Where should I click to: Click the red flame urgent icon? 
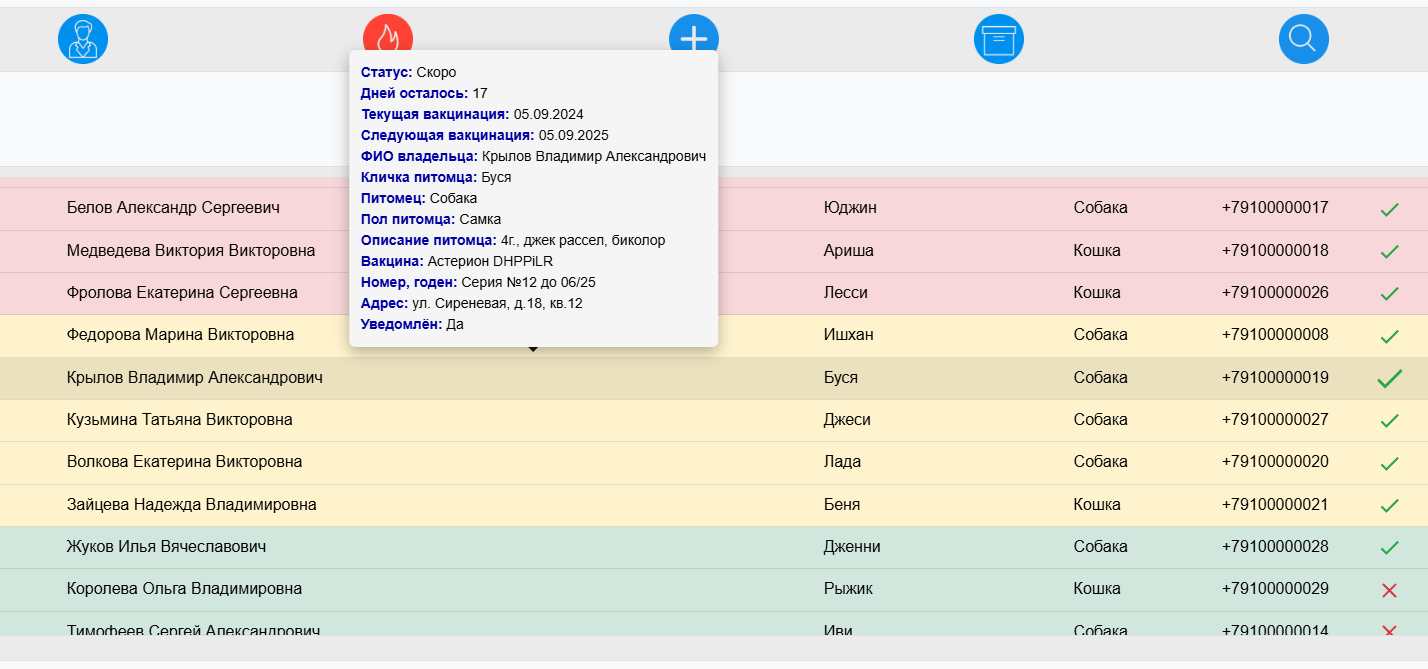pos(388,33)
